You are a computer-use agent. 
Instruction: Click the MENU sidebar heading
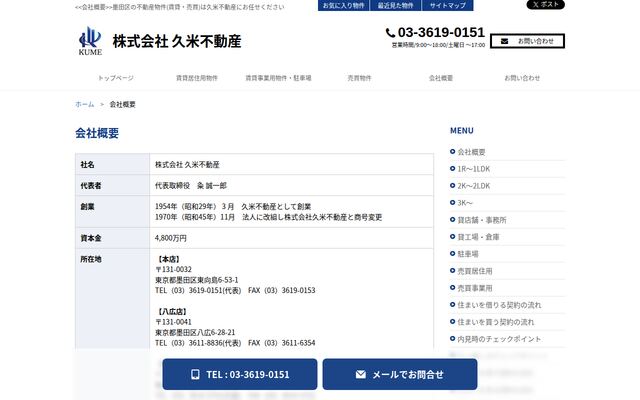tap(462, 131)
